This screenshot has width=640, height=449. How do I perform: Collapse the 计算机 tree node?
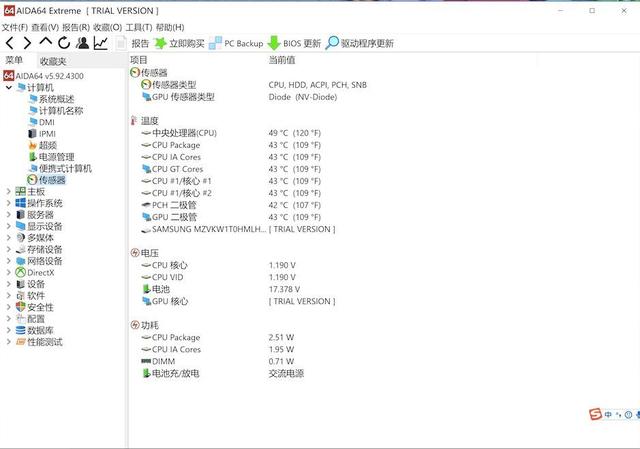(9, 87)
